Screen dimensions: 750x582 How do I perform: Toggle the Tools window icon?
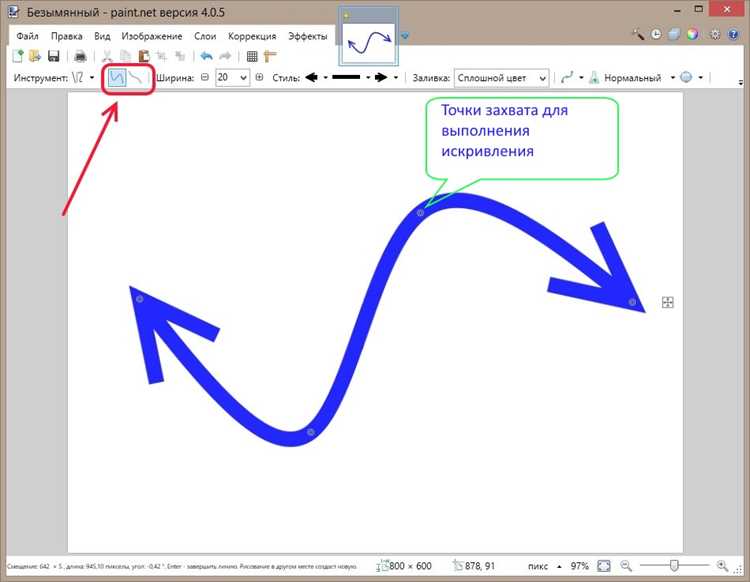638,34
